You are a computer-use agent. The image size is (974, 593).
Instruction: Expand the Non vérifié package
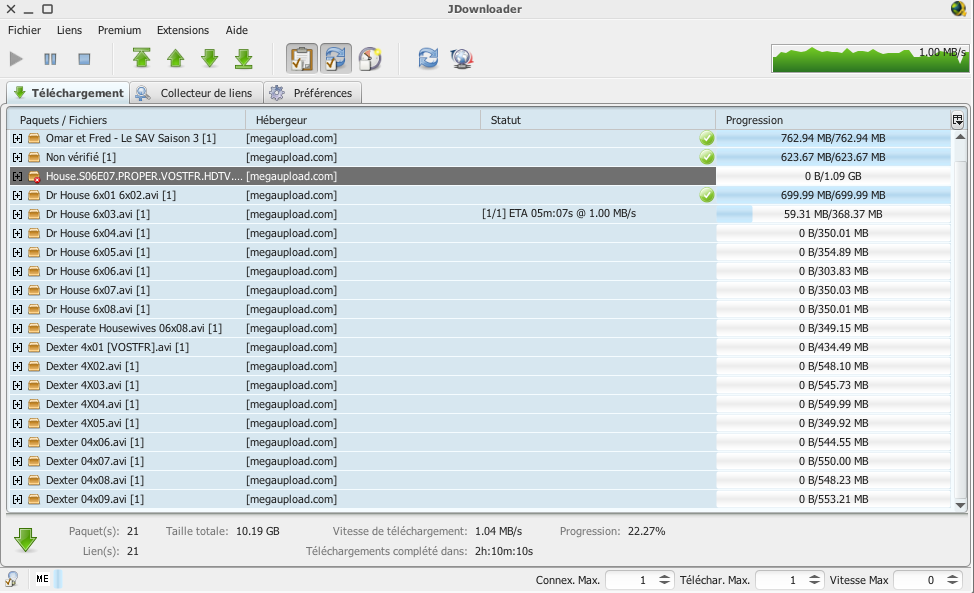pos(17,157)
